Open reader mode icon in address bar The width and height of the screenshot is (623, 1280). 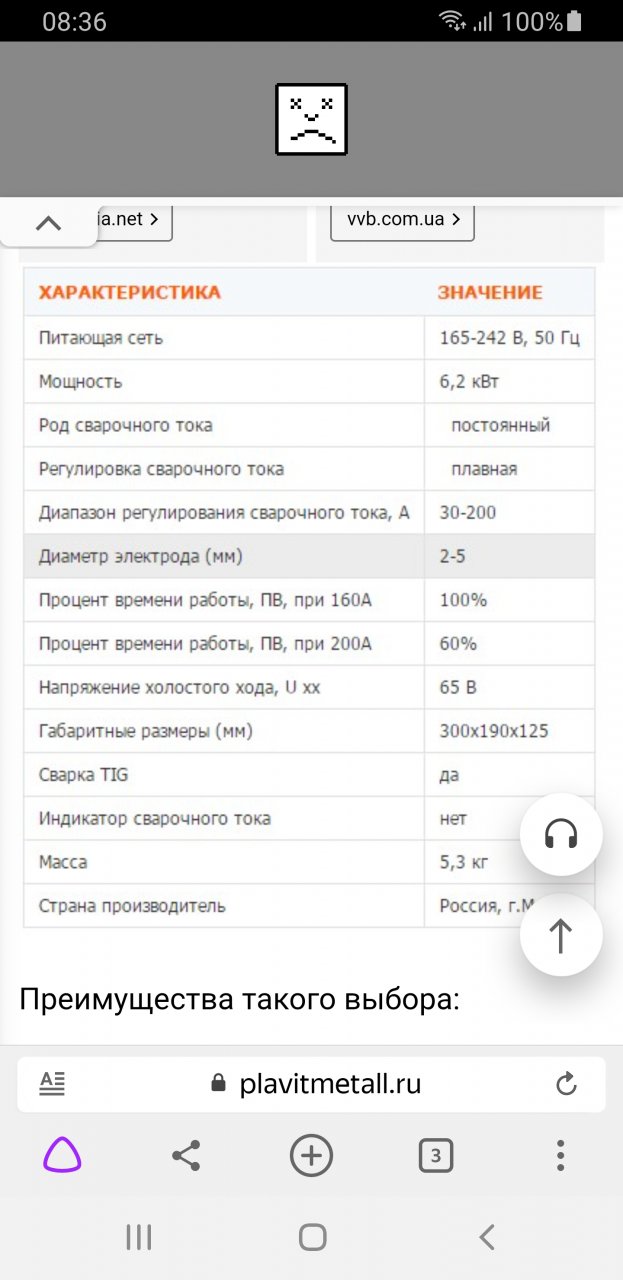(52, 1084)
